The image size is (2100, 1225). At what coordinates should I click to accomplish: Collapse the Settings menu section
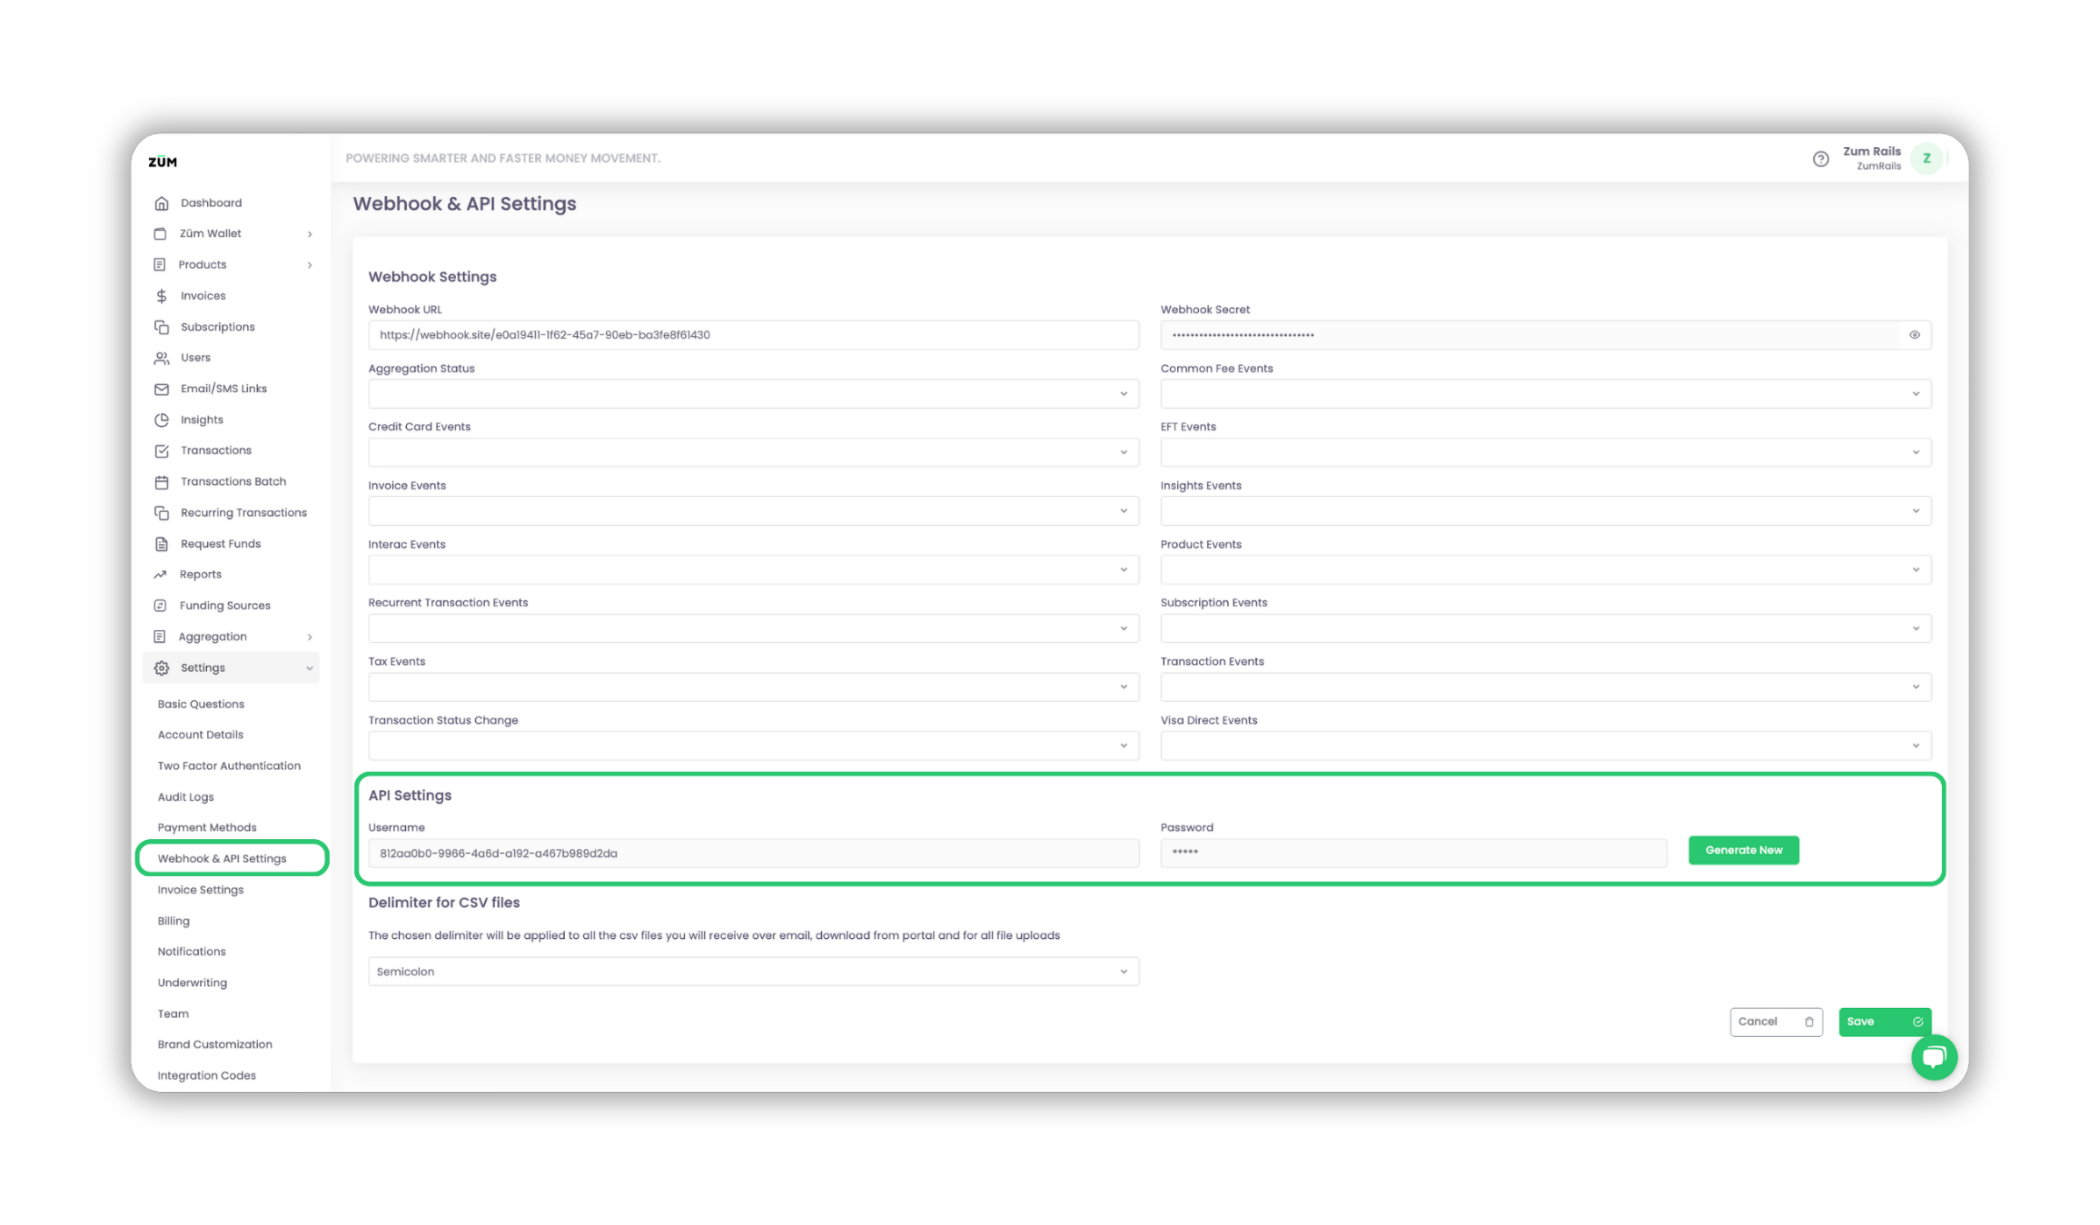309,668
